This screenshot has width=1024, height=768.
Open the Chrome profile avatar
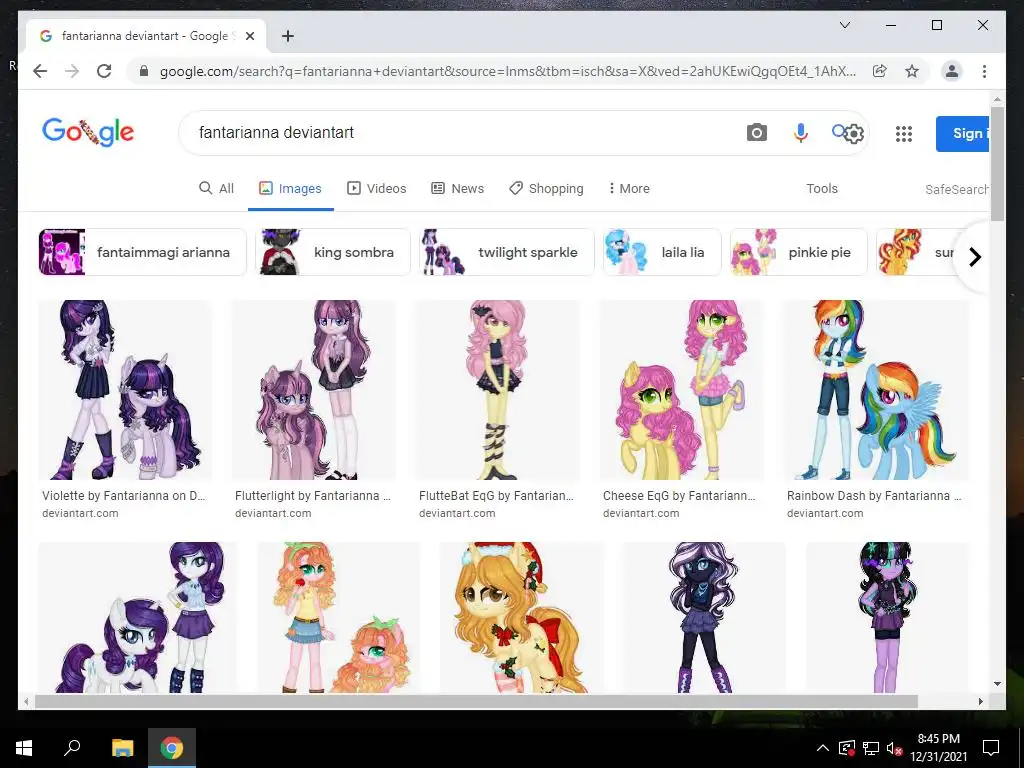click(952, 71)
